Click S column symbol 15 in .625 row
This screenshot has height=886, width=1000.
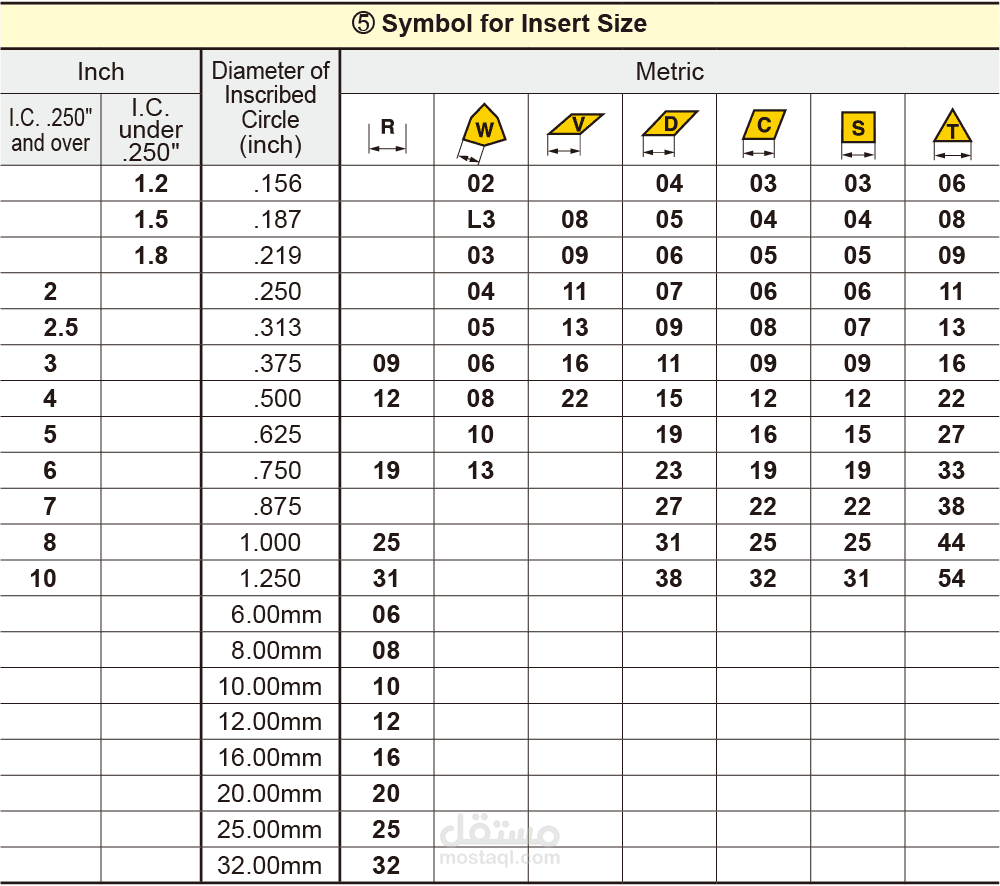(x=857, y=434)
